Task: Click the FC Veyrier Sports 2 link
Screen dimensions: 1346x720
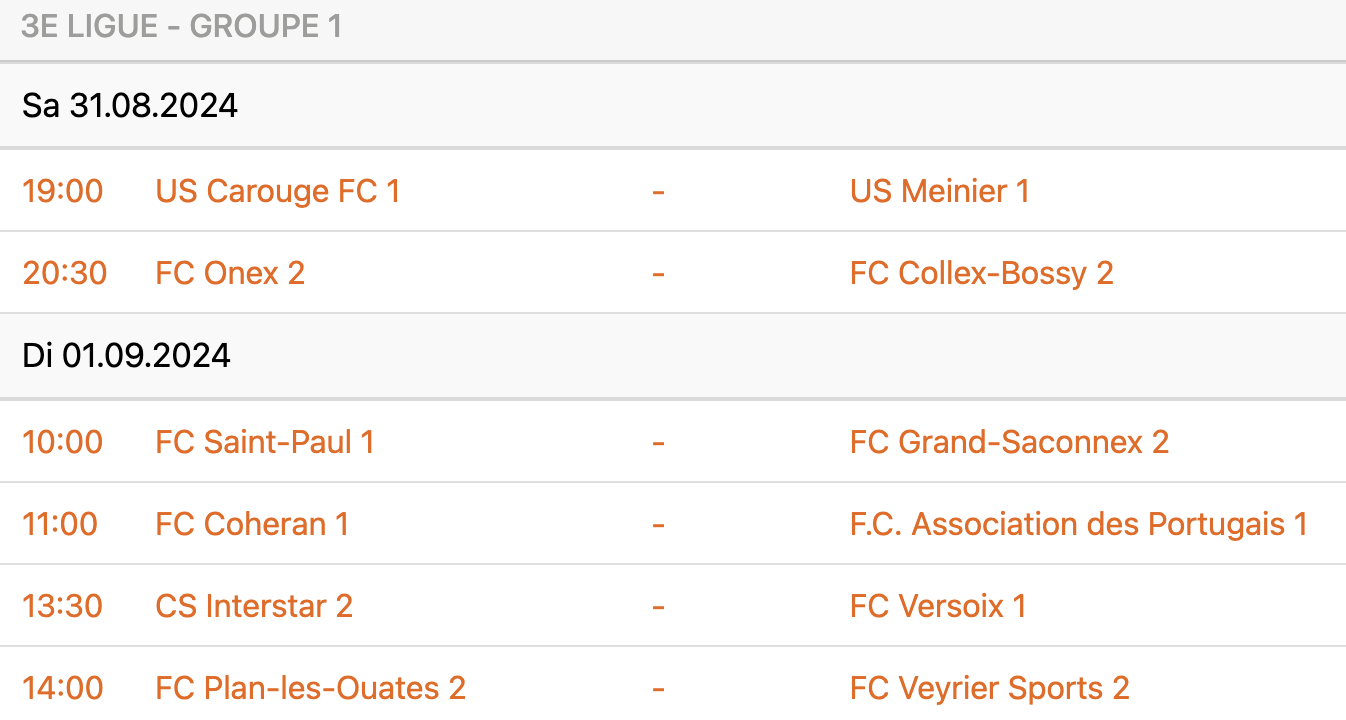Action: click(x=989, y=688)
